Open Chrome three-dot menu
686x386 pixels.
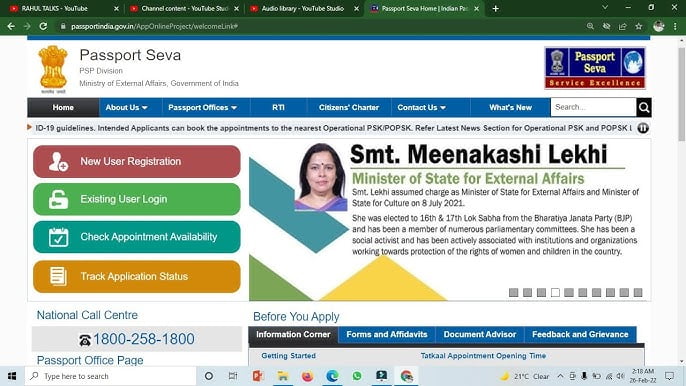pyautogui.click(x=675, y=26)
